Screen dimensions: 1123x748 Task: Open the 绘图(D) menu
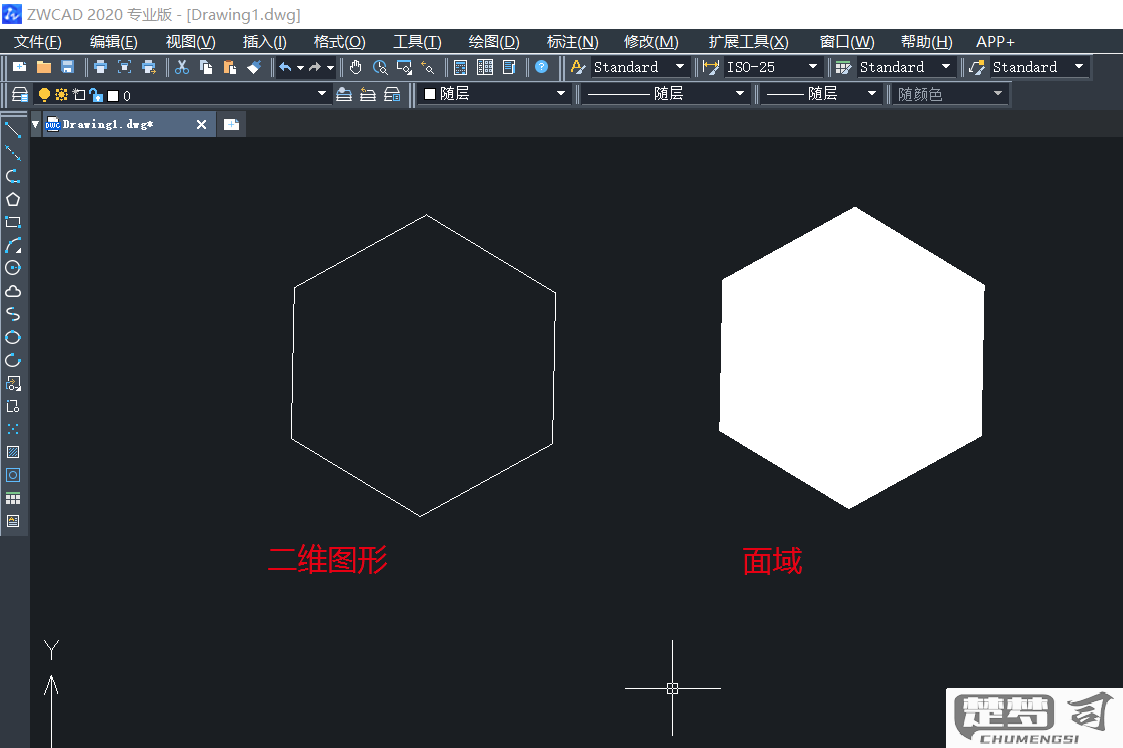493,42
